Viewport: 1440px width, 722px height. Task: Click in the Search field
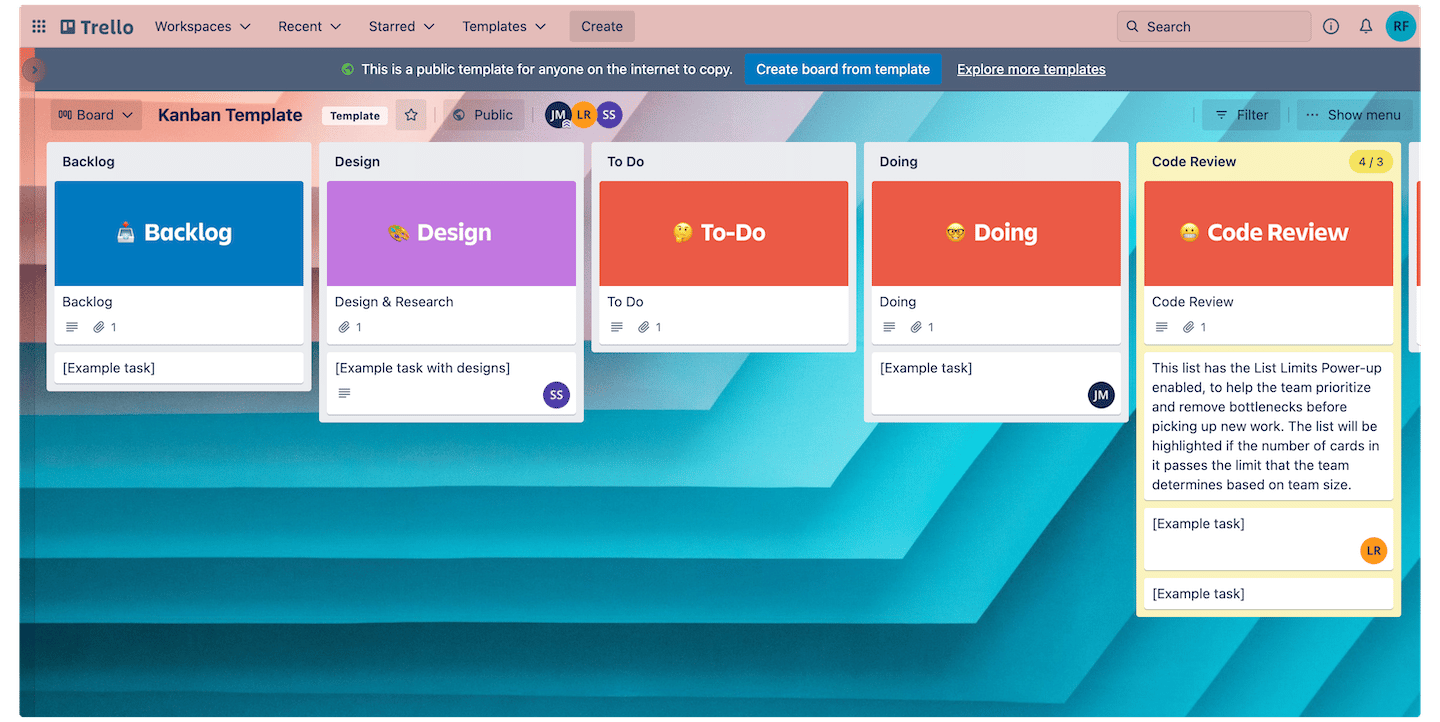1214,27
